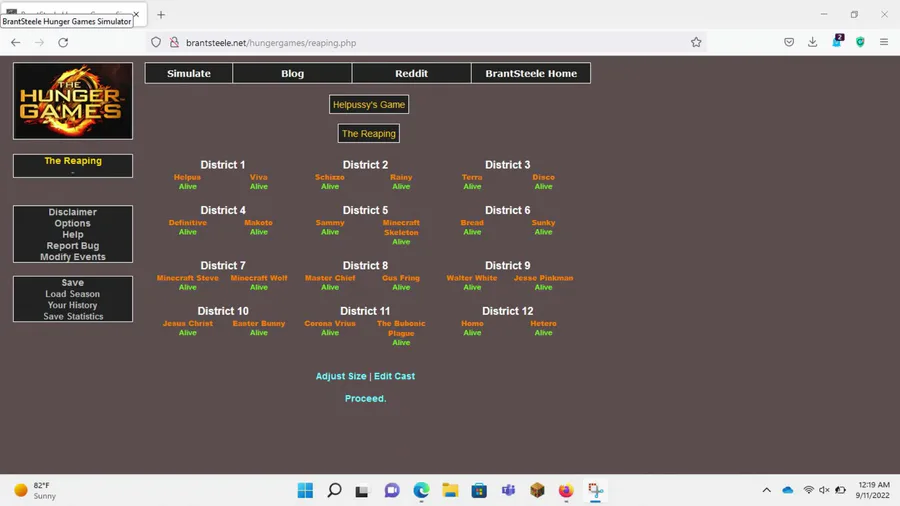
Task: Open Microsoft Edge from taskbar
Action: click(x=421, y=490)
